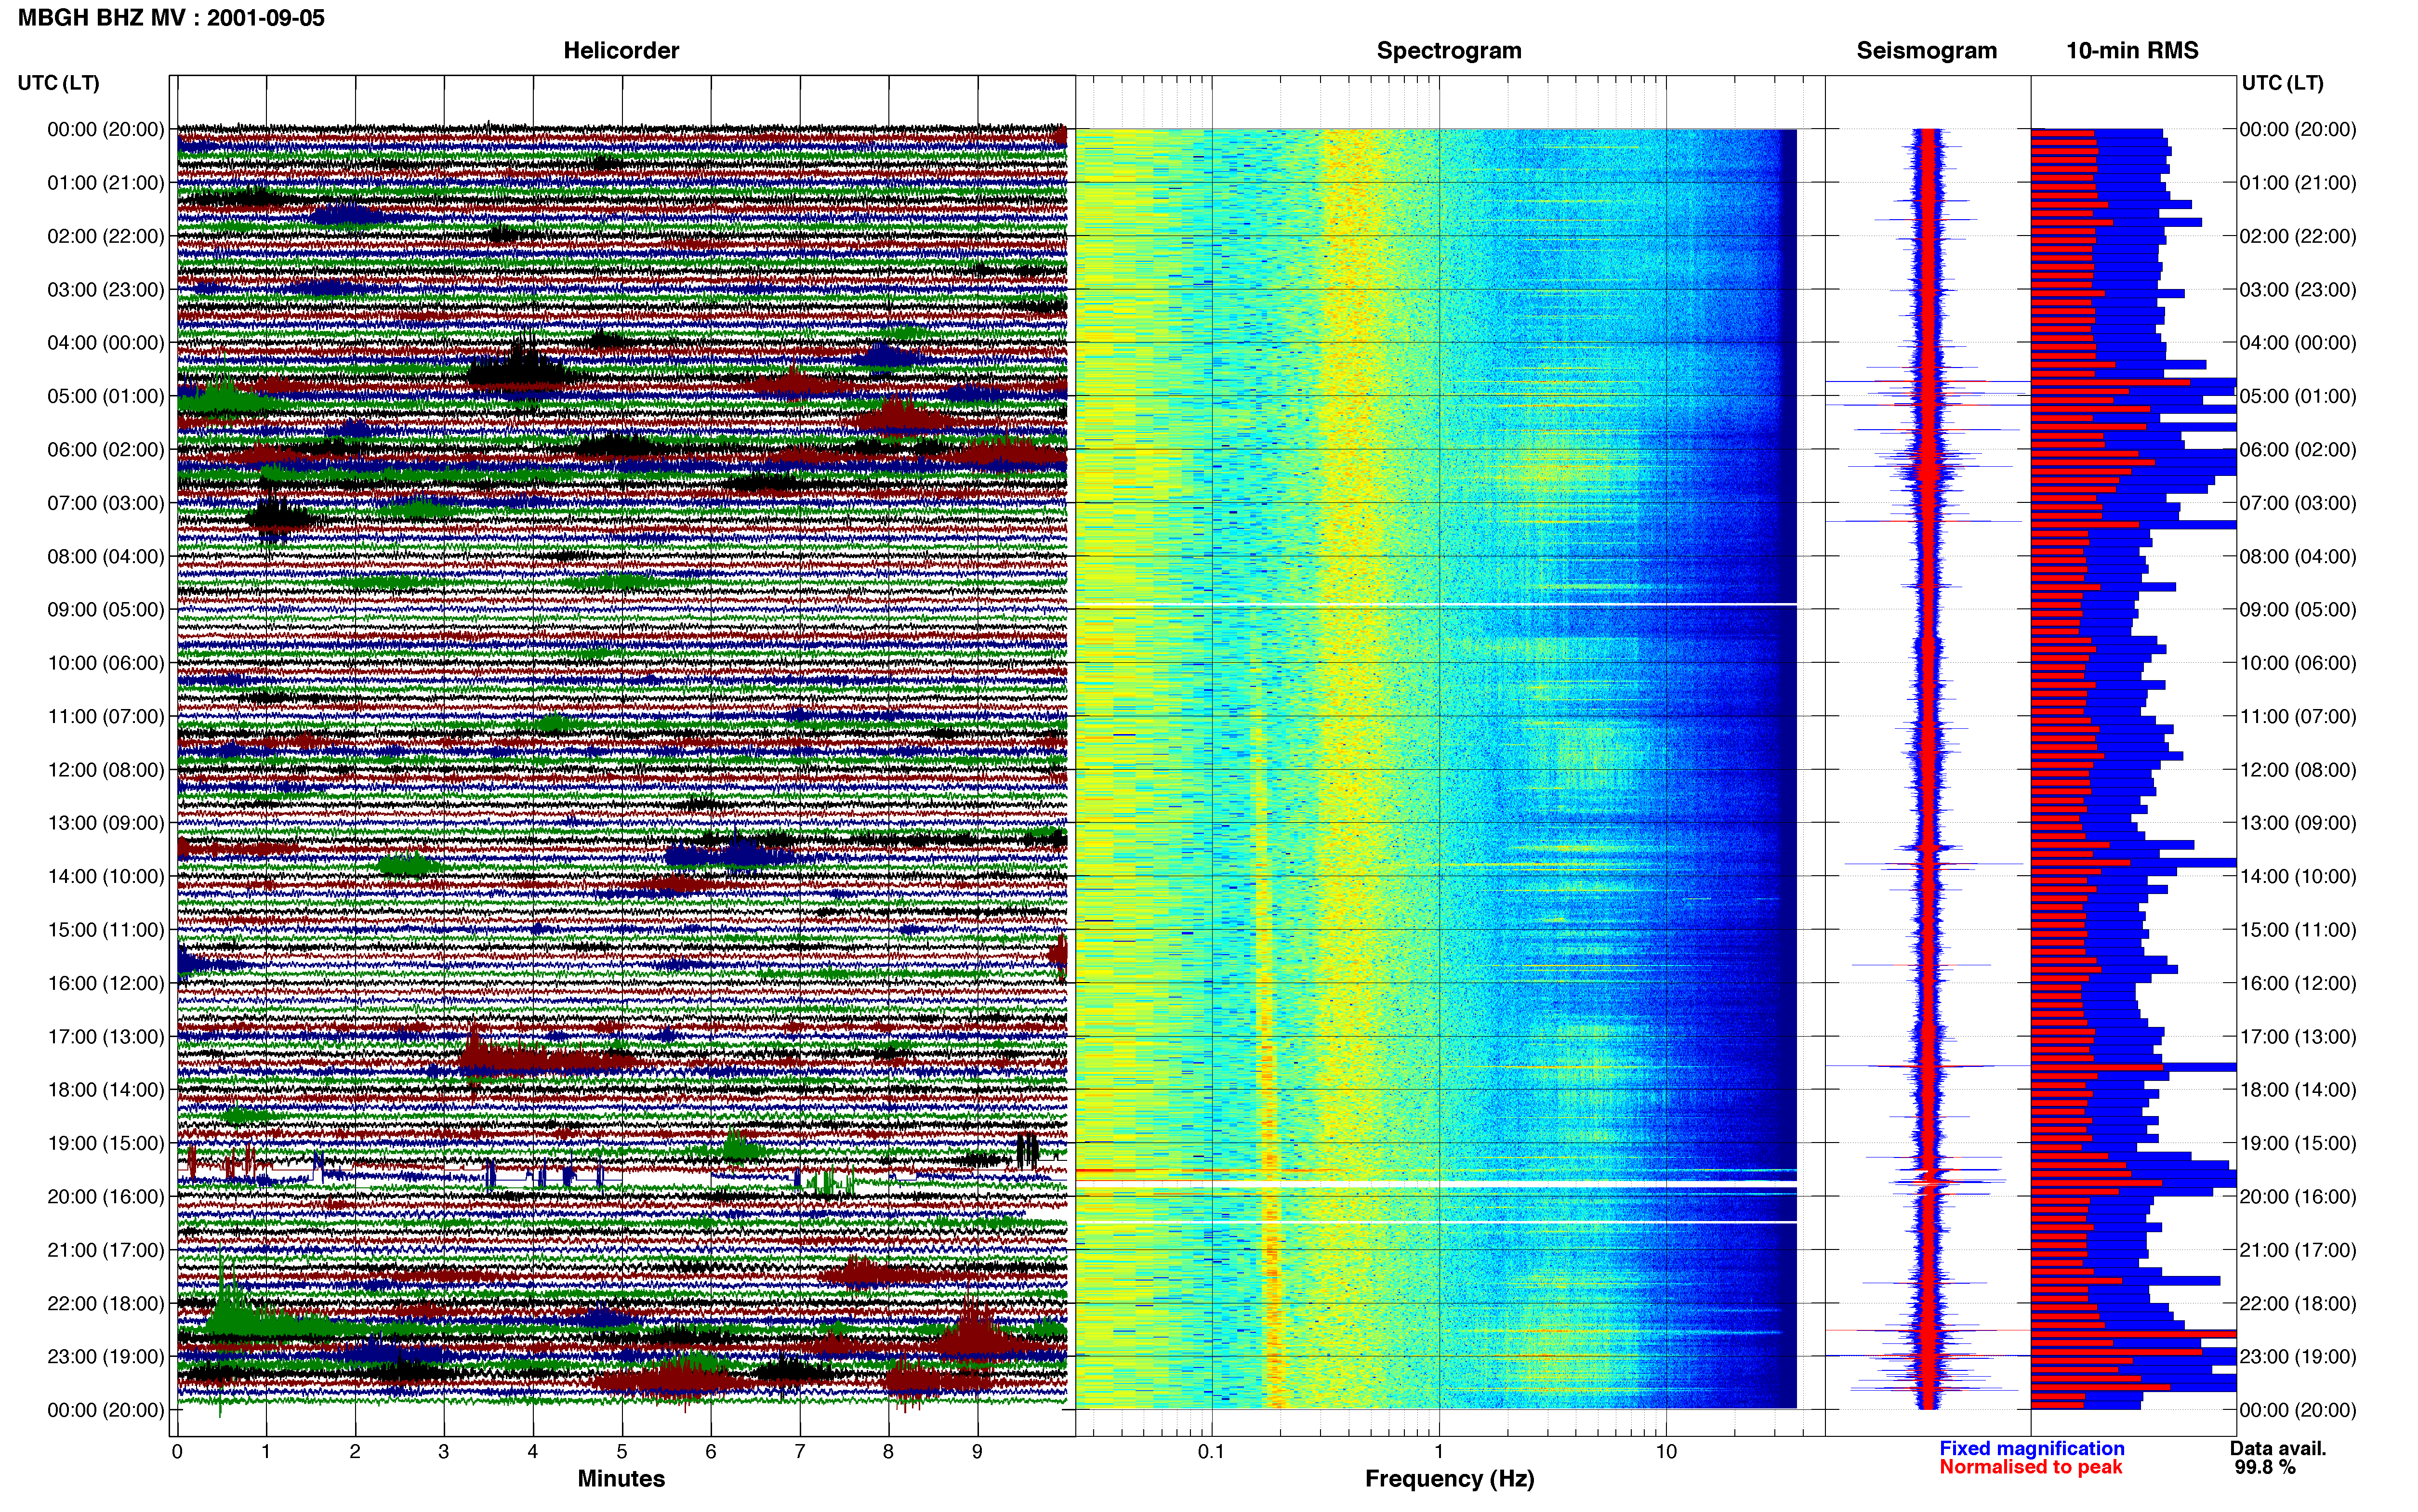Click '06:00 (02:00)' on the Helicorder time axis
Viewport: 2418px width, 1512px height.
click(106, 450)
